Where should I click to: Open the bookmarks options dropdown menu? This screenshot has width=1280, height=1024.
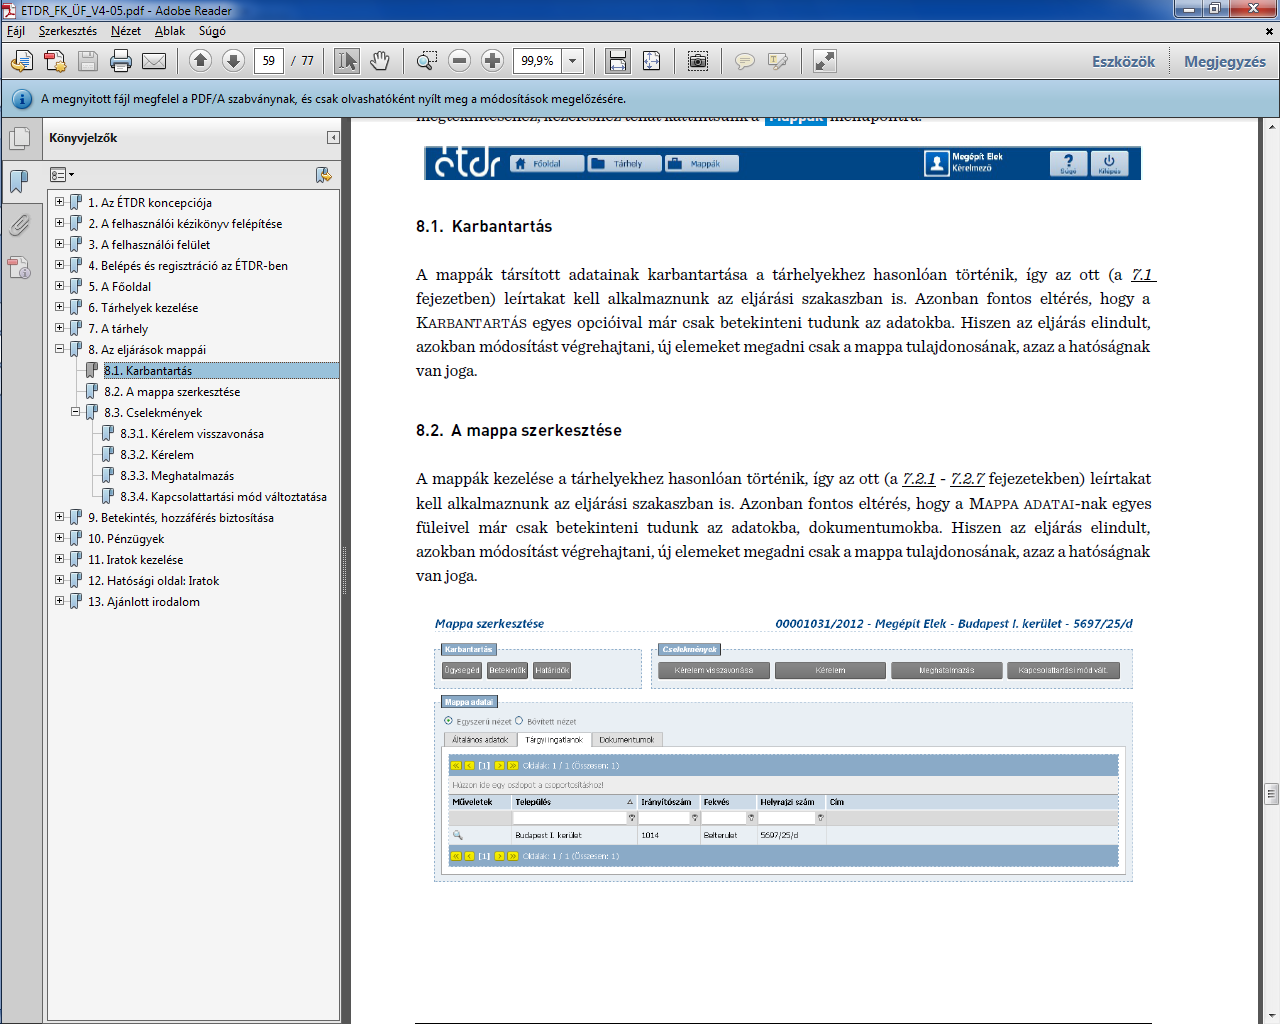pos(62,175)
